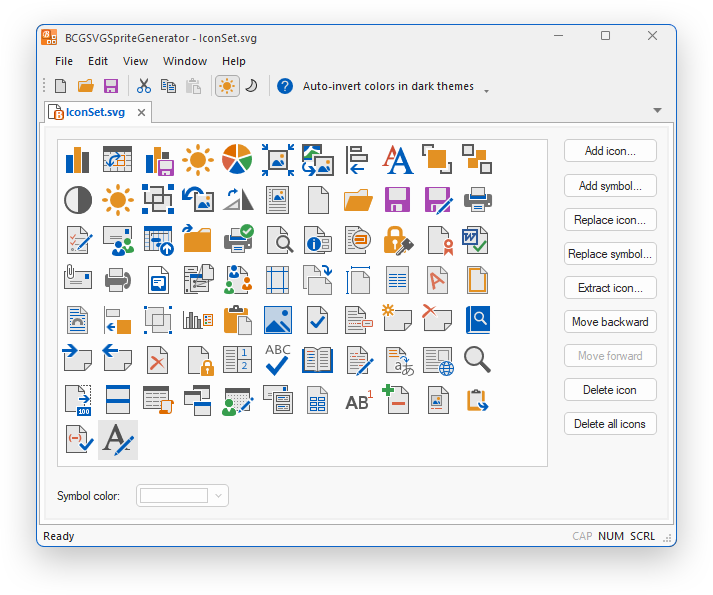Select the blue book search icon
This screenshot has height=595, width=713.
pyautogui.click(x=478, y=320)
